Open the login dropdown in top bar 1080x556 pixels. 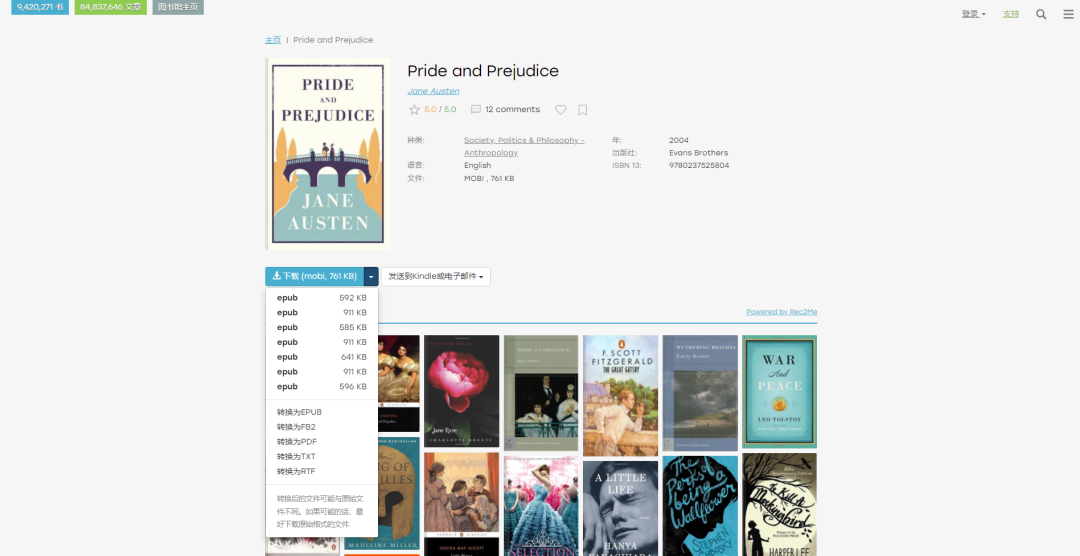pos(973,14)
